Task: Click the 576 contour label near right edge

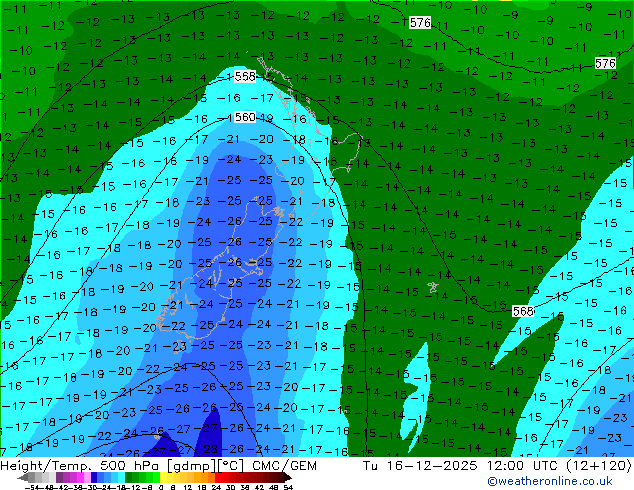Action: click(x=605, y=63)
